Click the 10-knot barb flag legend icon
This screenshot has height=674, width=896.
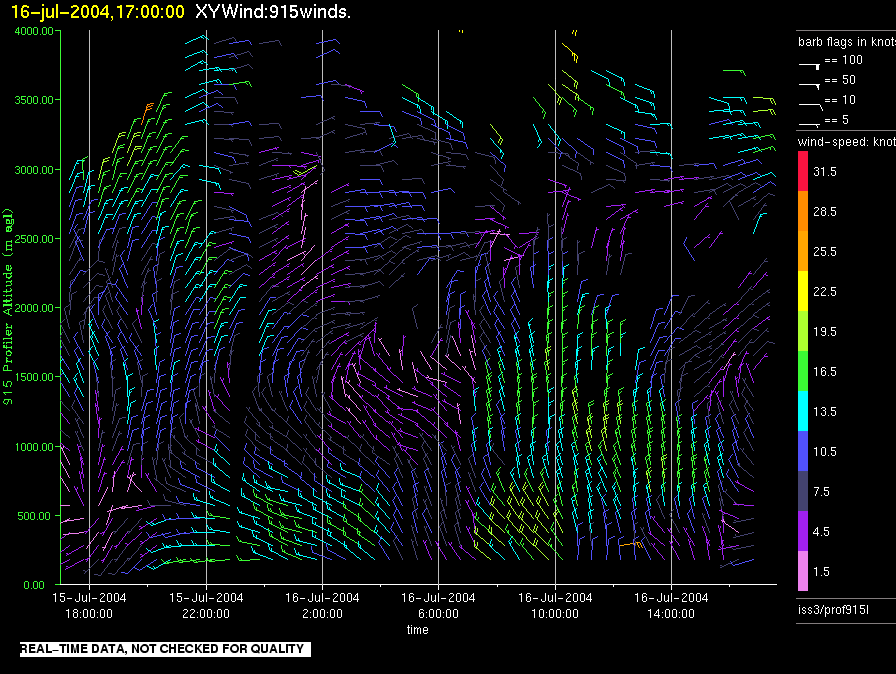pos(811,106)
